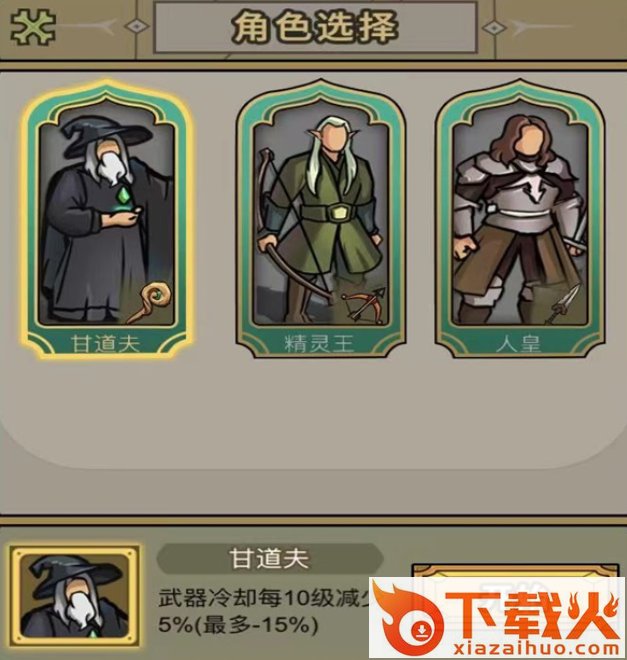Click the 甘道夫 name label under the card
The height and width of the screenshot is (660, 627).
click(105, 344)
